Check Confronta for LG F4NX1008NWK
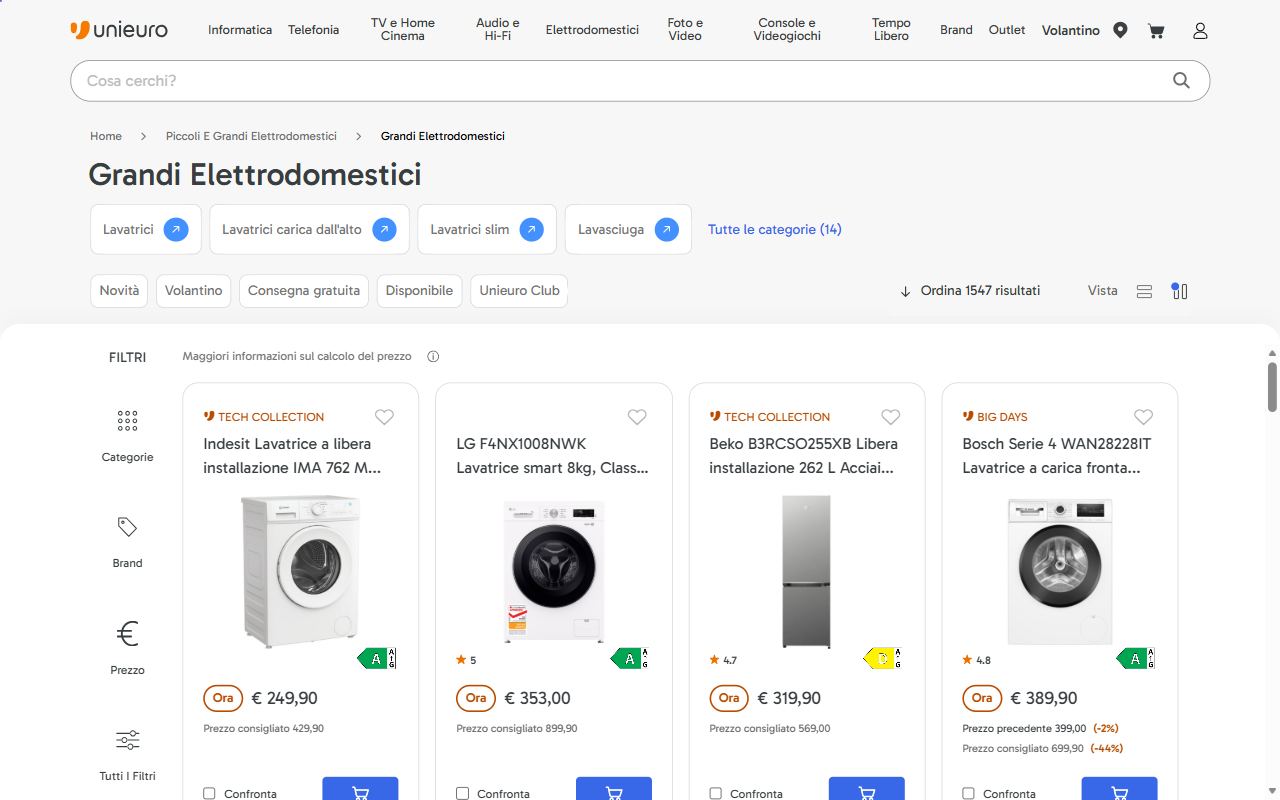The image size is (1280, 800). (462, 794)
